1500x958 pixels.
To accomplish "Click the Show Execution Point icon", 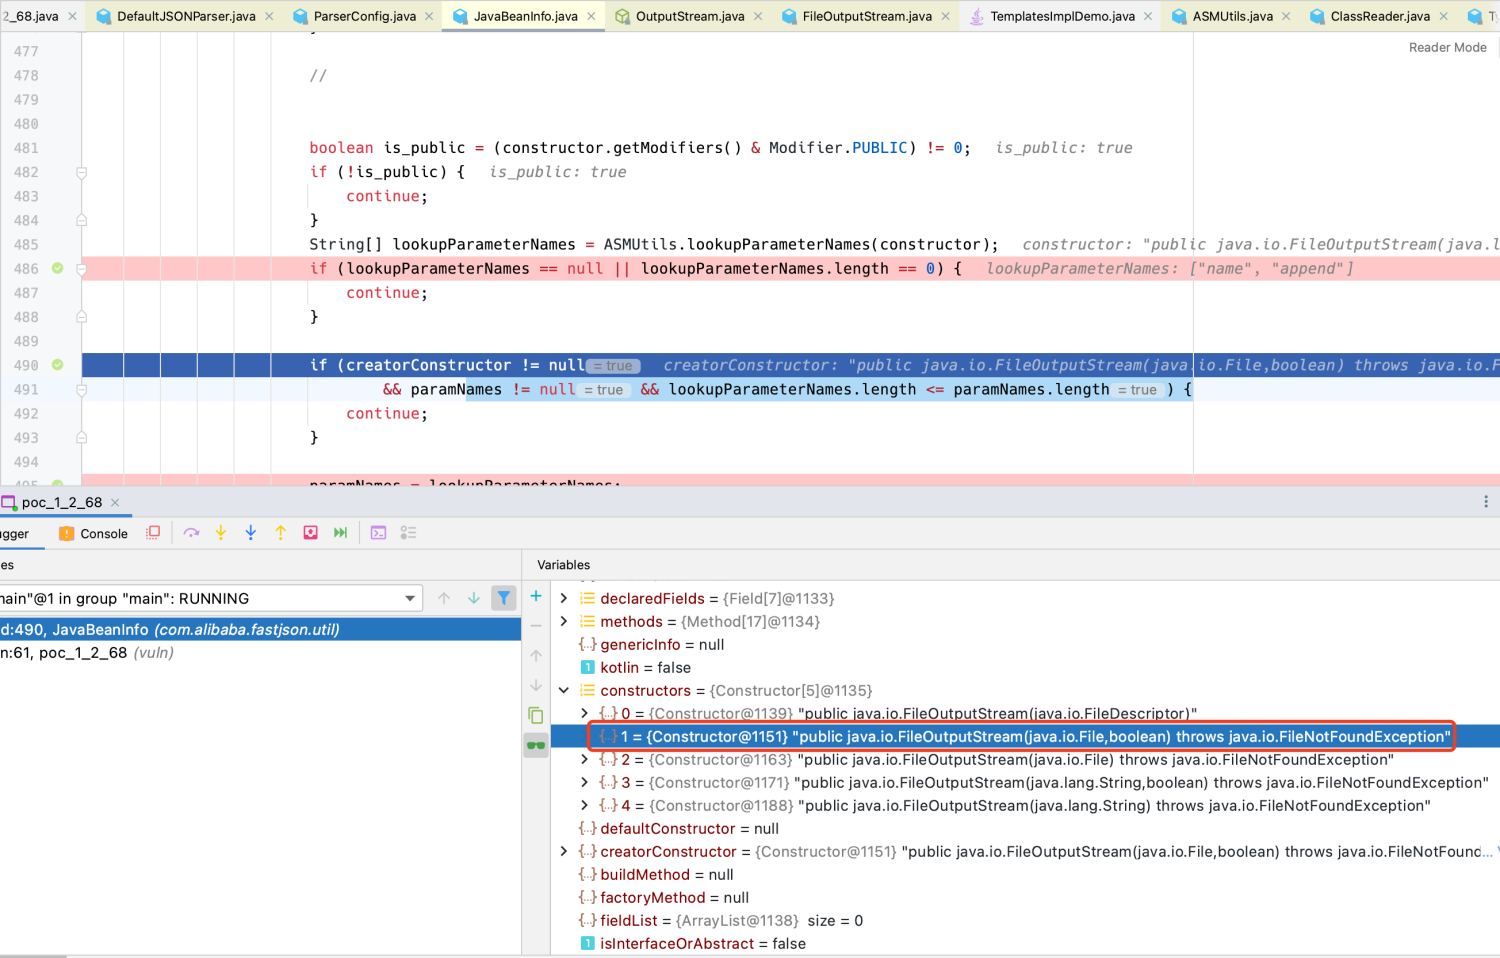I will click(x=153, y=533).
